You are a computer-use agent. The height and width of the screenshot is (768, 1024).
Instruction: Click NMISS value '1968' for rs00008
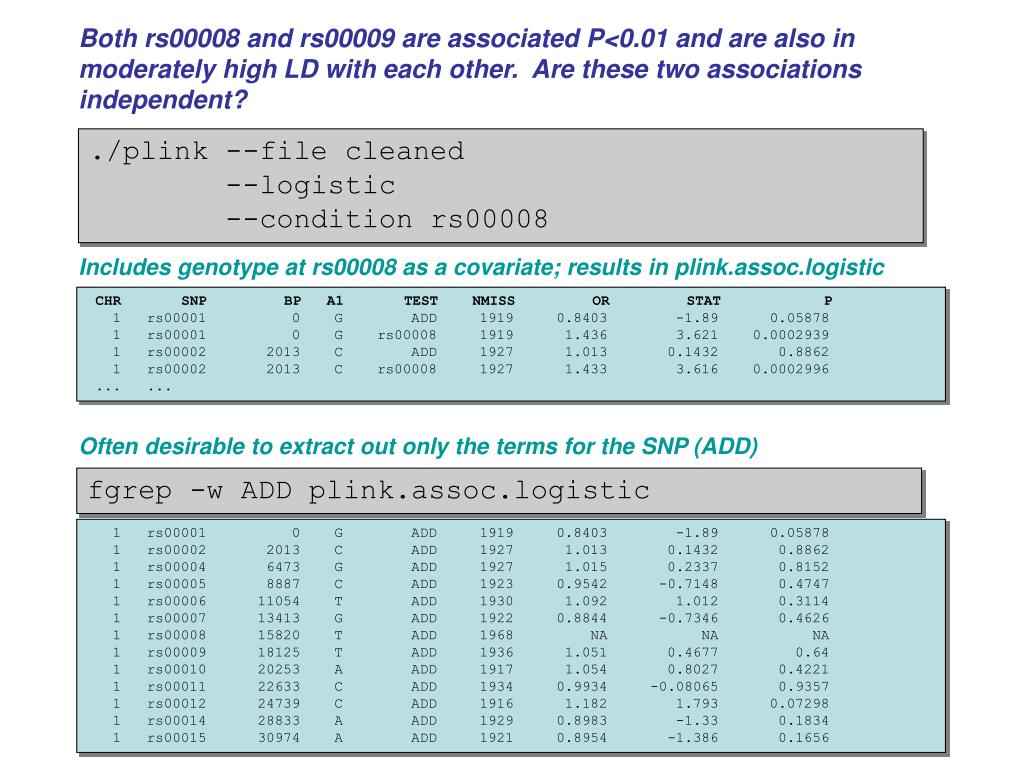point(497,635)
